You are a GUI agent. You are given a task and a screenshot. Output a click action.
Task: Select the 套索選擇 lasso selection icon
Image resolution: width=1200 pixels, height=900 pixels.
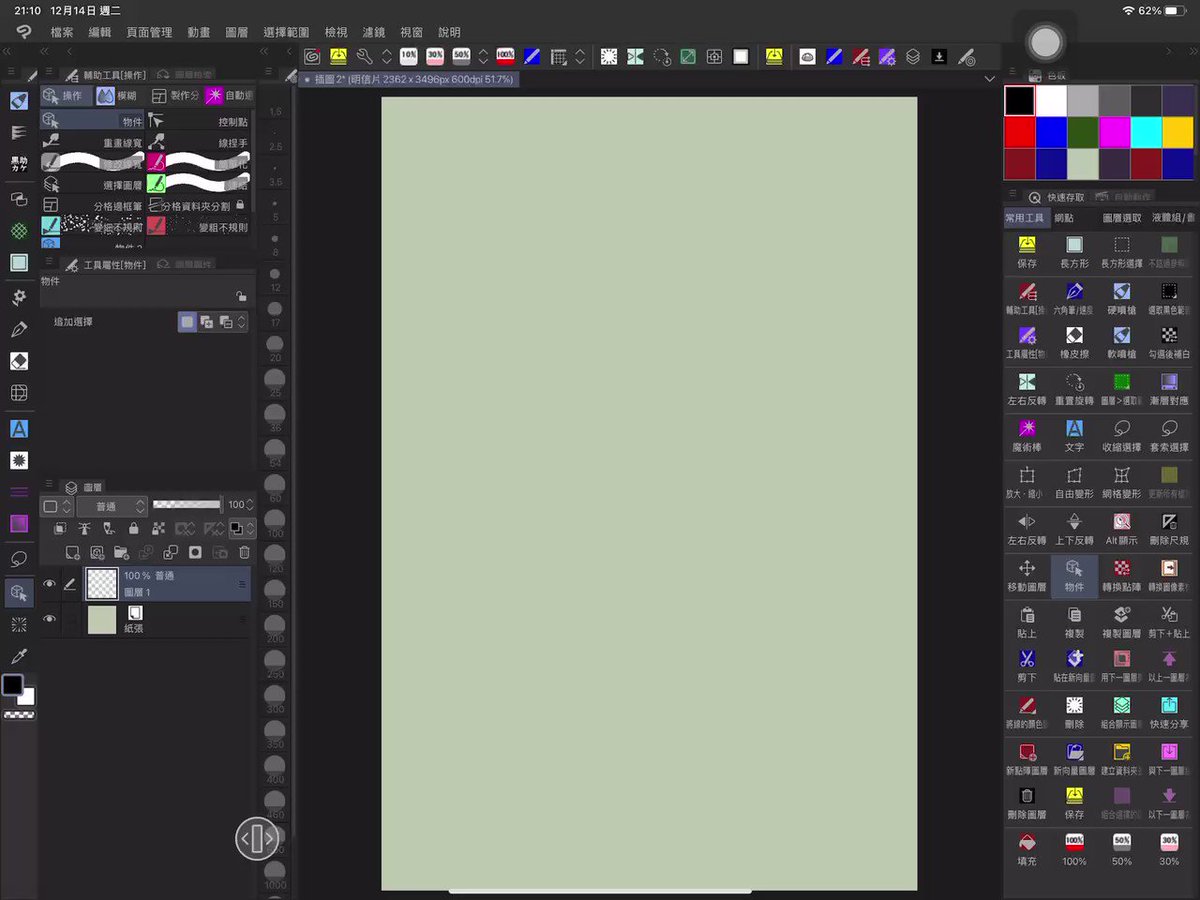pos(1169,428)
